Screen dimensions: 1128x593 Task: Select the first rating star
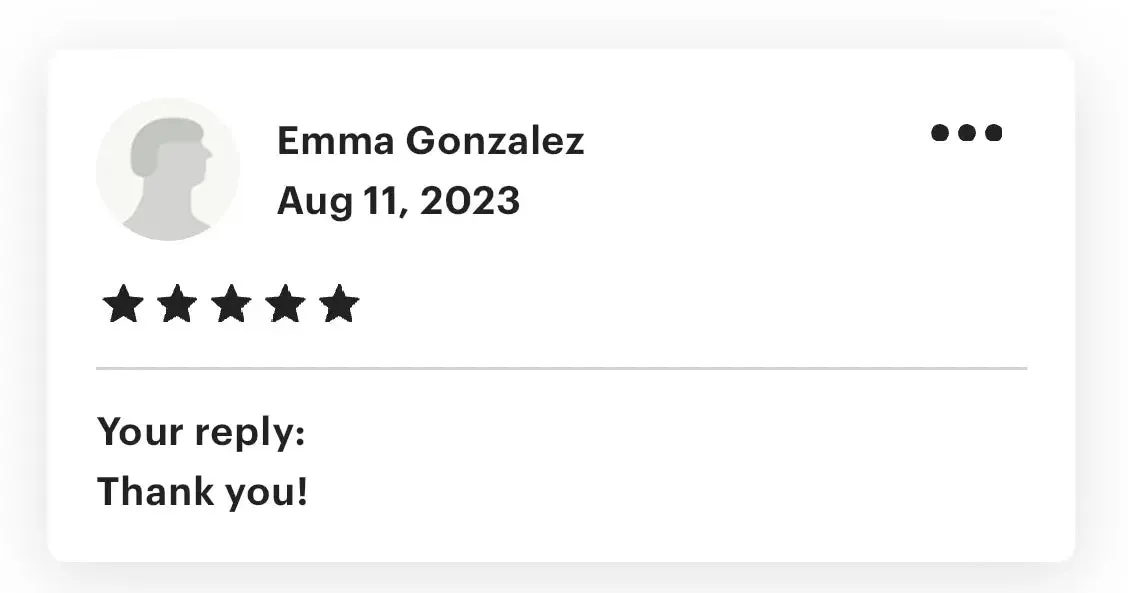point(123,304)
